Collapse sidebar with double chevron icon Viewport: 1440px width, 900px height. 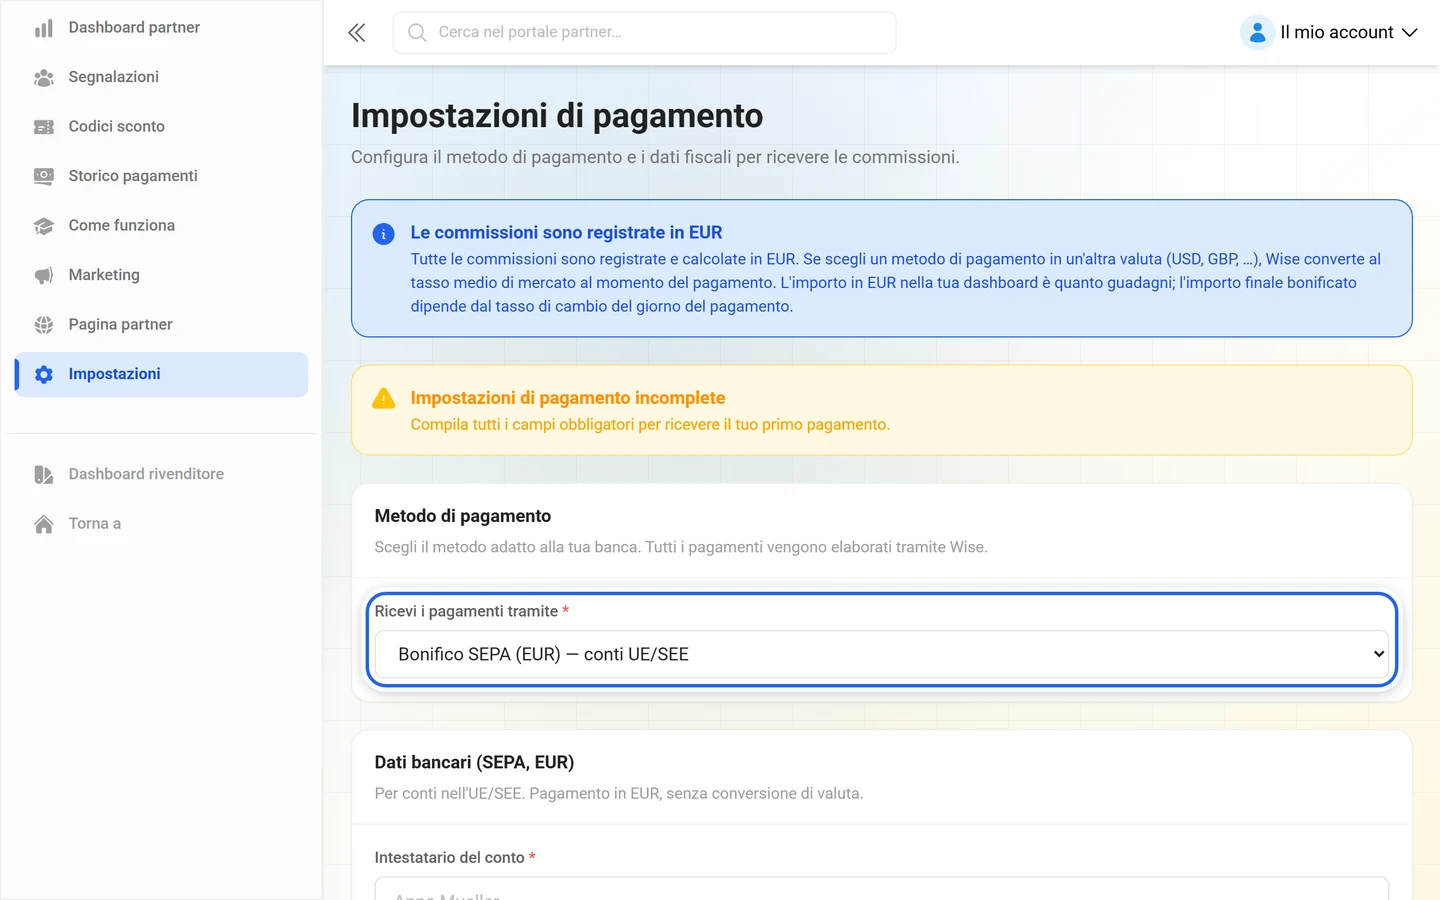[x=357, y=33]
